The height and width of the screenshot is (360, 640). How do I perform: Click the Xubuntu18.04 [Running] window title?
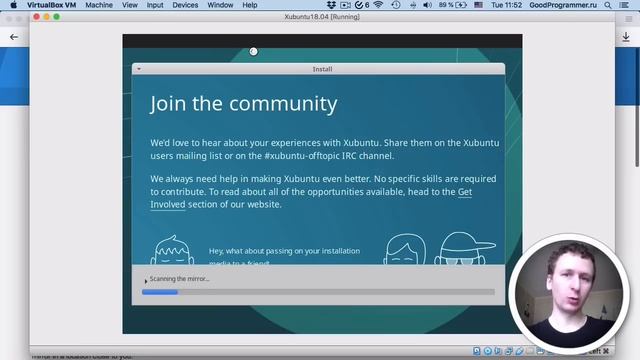(x=322, y=17)
